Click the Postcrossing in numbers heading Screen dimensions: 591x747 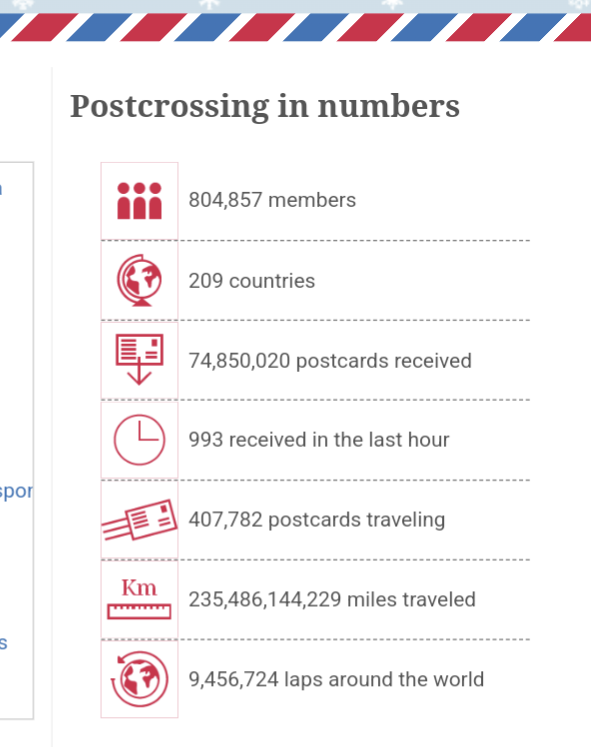click(x=265, y=106)
